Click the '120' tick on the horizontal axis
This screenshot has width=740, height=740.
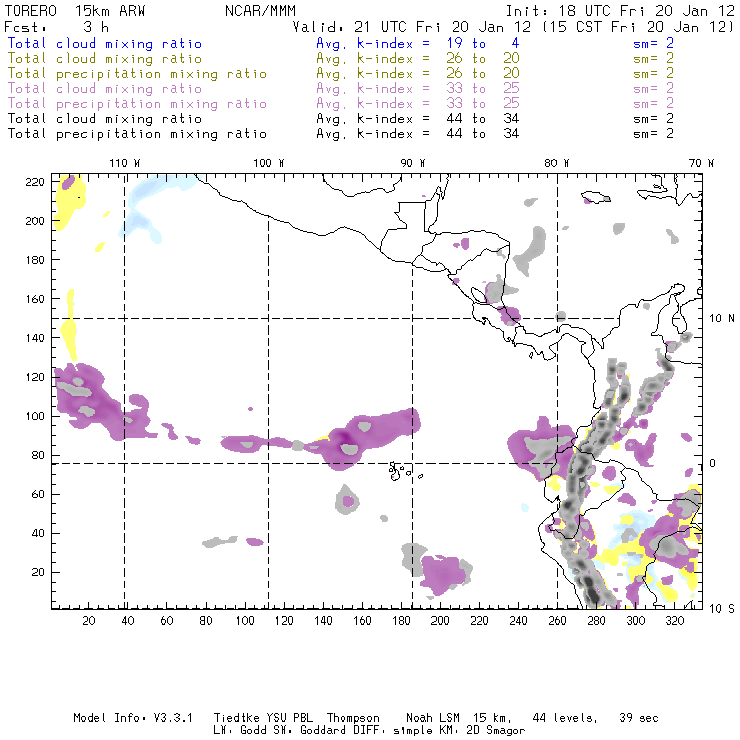pos(284,621)
